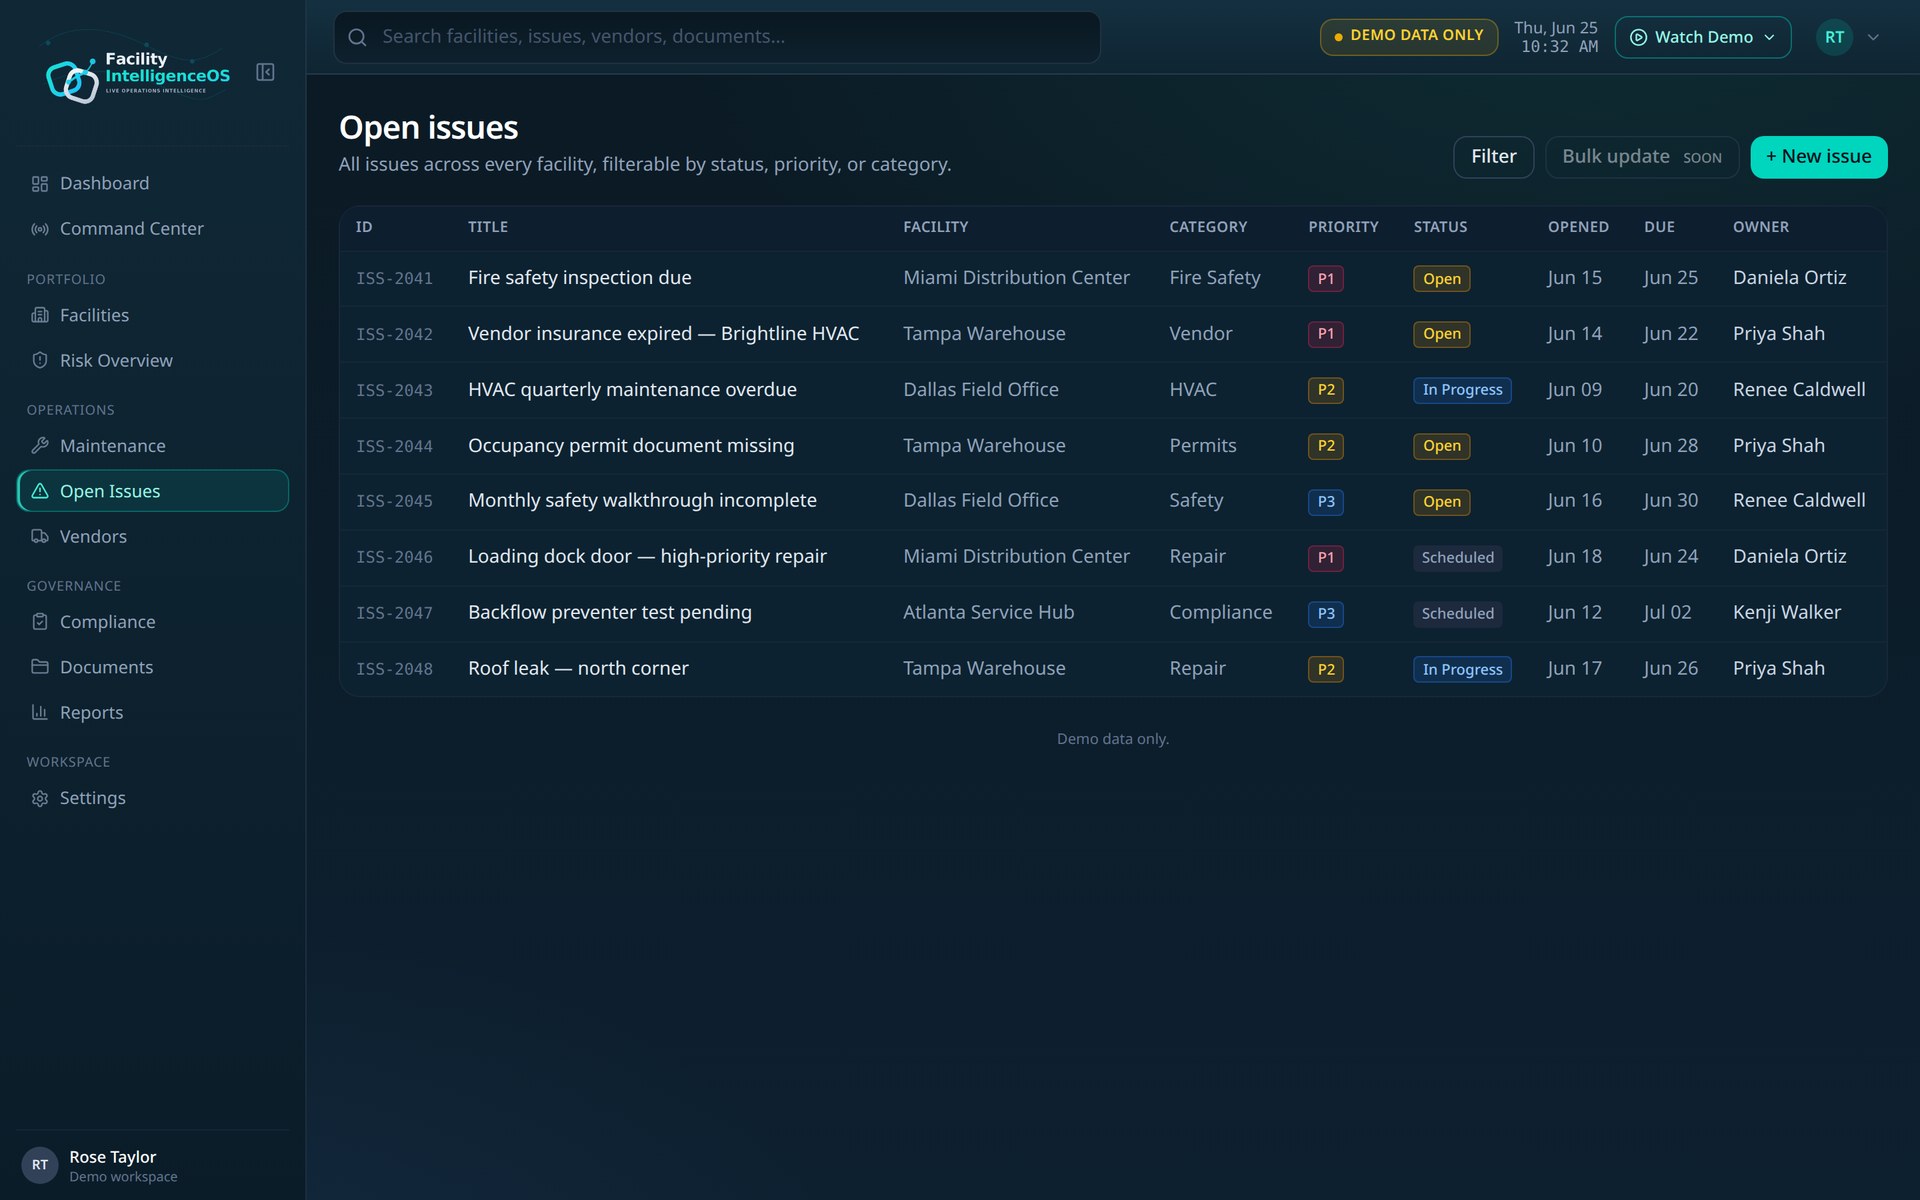Click the play icon in Watch Demo
This screenshot has width=1920, height=1200.
[x=1638, y=37]
